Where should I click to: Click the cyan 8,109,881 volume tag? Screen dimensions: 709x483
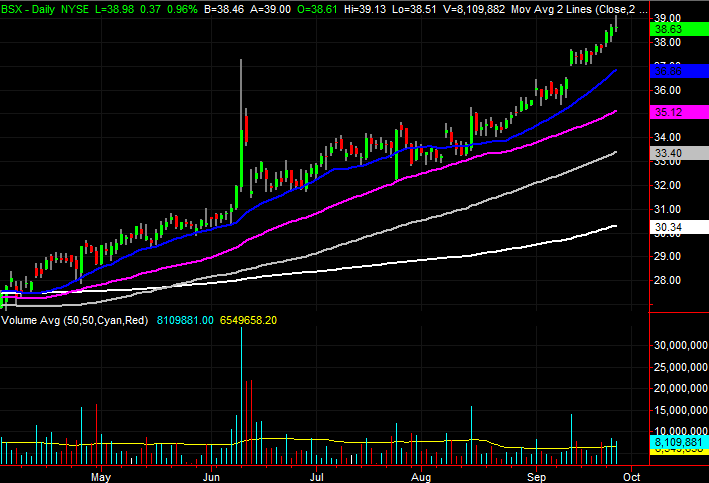tap(679, 442)
